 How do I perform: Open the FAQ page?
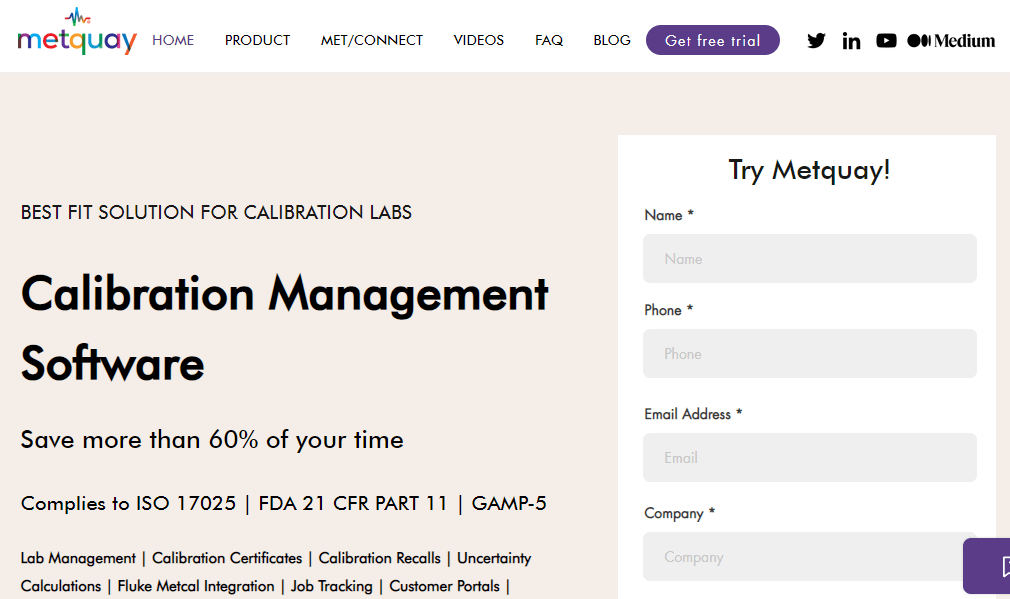tap(549, 40)
